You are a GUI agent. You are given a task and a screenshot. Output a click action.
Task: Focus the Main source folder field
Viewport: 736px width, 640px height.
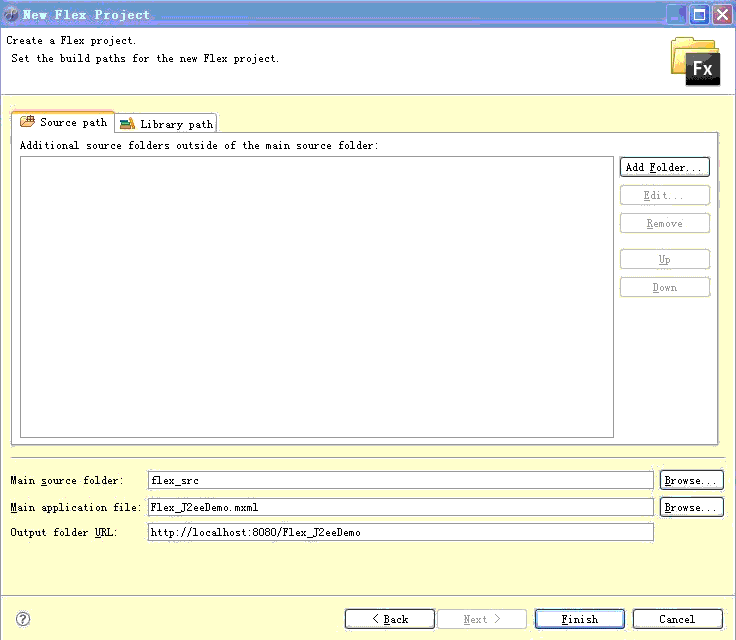point(400,480)
